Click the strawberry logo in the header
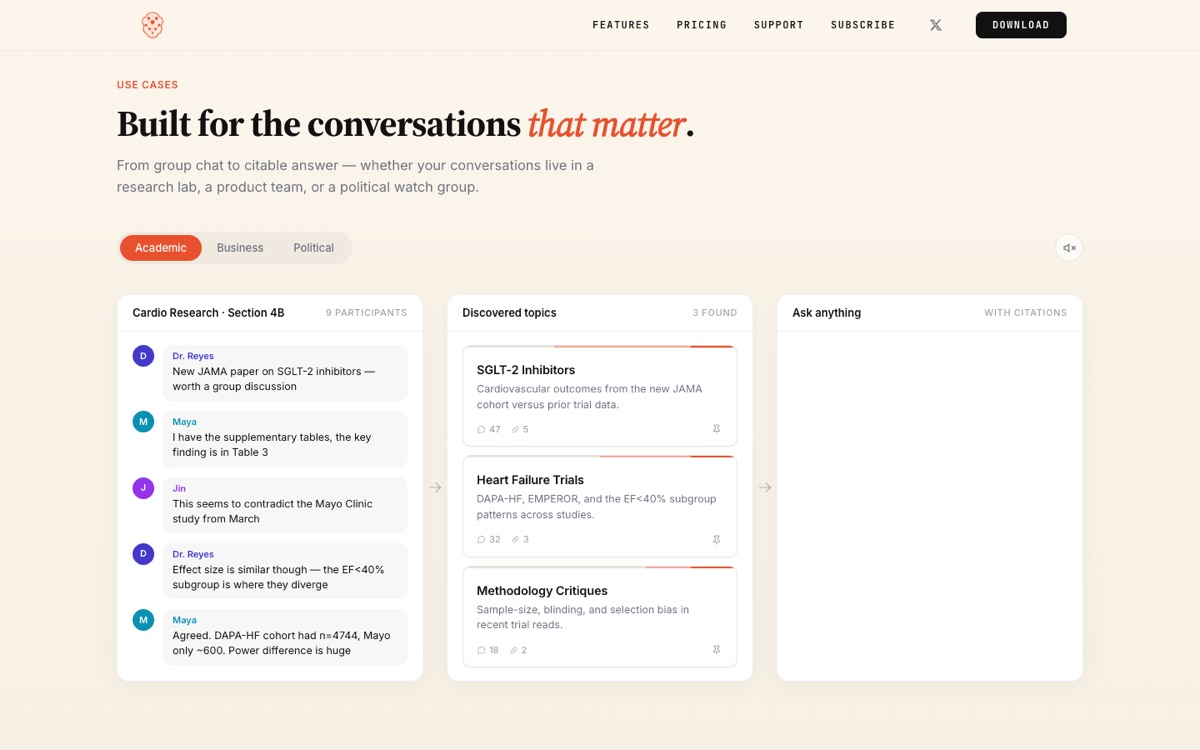The width and height of the screenshot is (1200, 750). point(152,25)
